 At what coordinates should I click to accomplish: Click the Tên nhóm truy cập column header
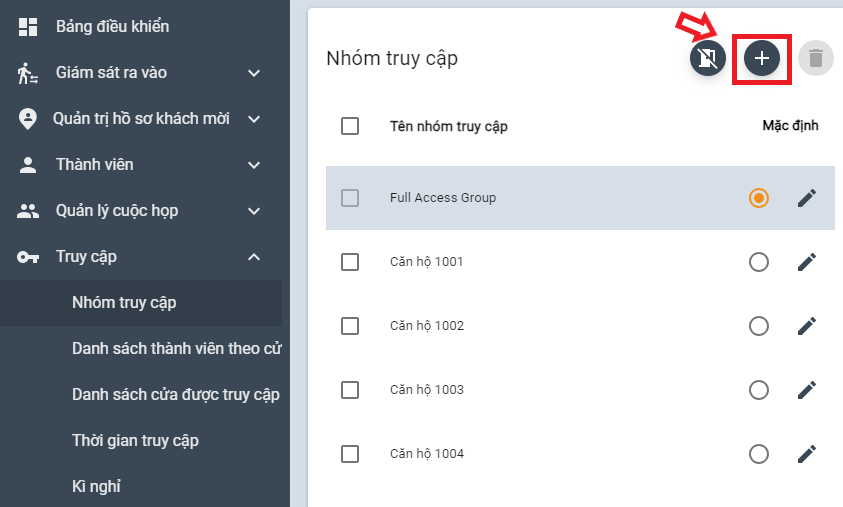point(449,126)
